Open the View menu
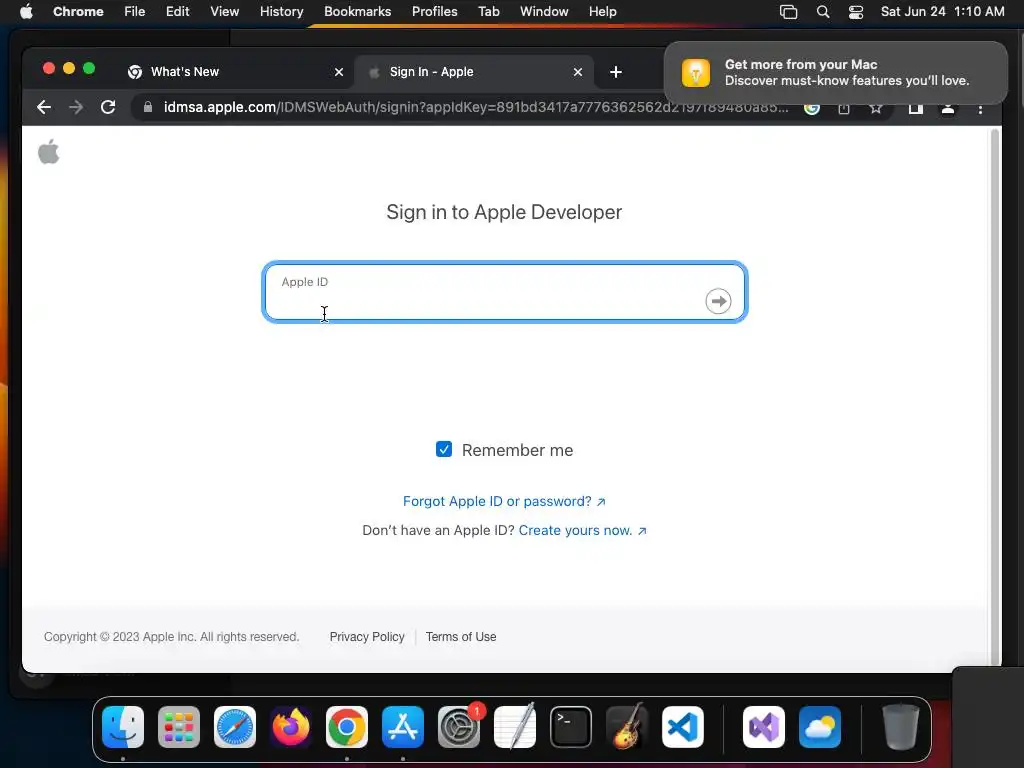1024x768 pixels. [225, 12]
